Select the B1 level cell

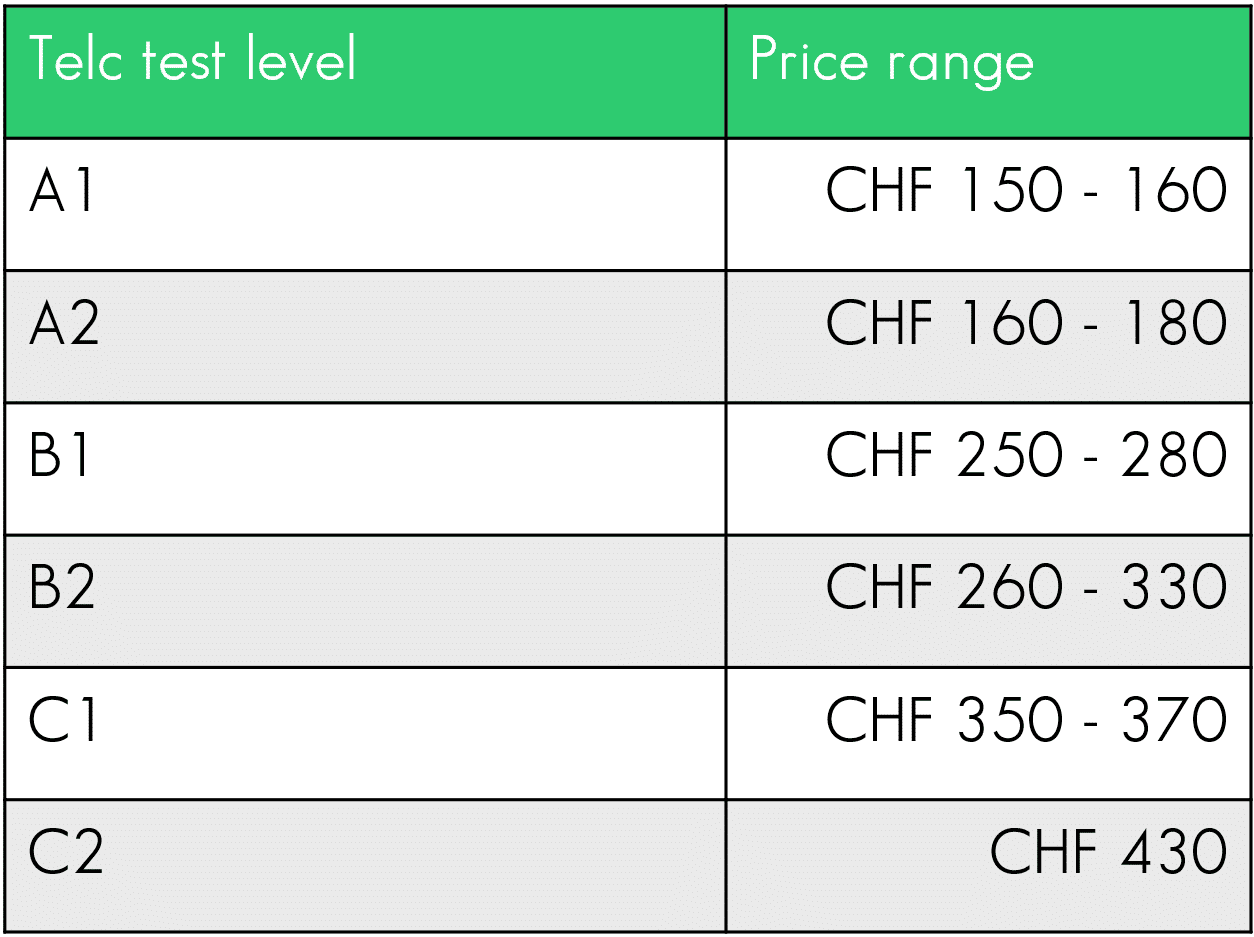[x=61, y=455]
